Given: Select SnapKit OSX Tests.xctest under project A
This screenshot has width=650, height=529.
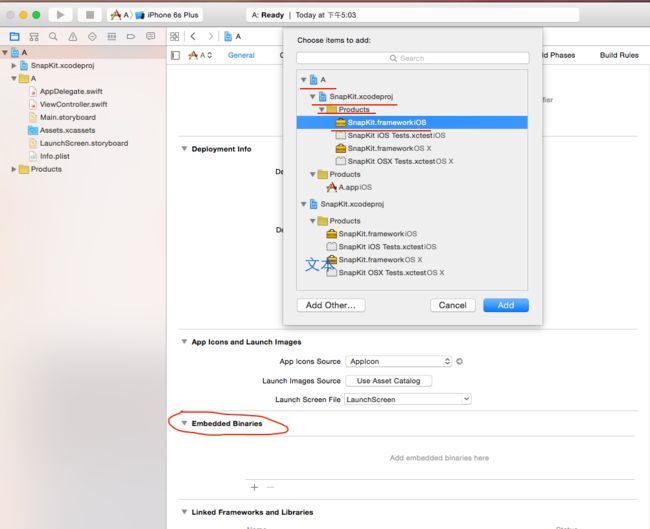Looking at the screenshot, I should (394, 161).
